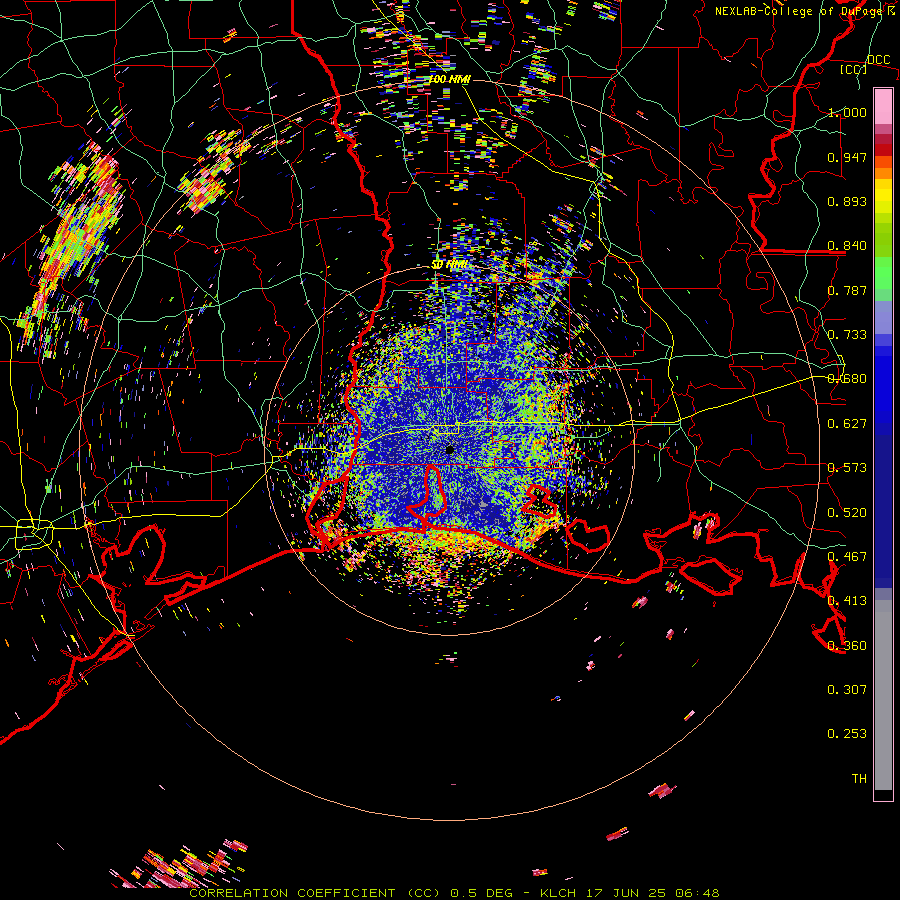Click the 50 NMI range ring label
Image resolution: width=900 pixels, height=900 pixels.
click(x=449, y=265)
